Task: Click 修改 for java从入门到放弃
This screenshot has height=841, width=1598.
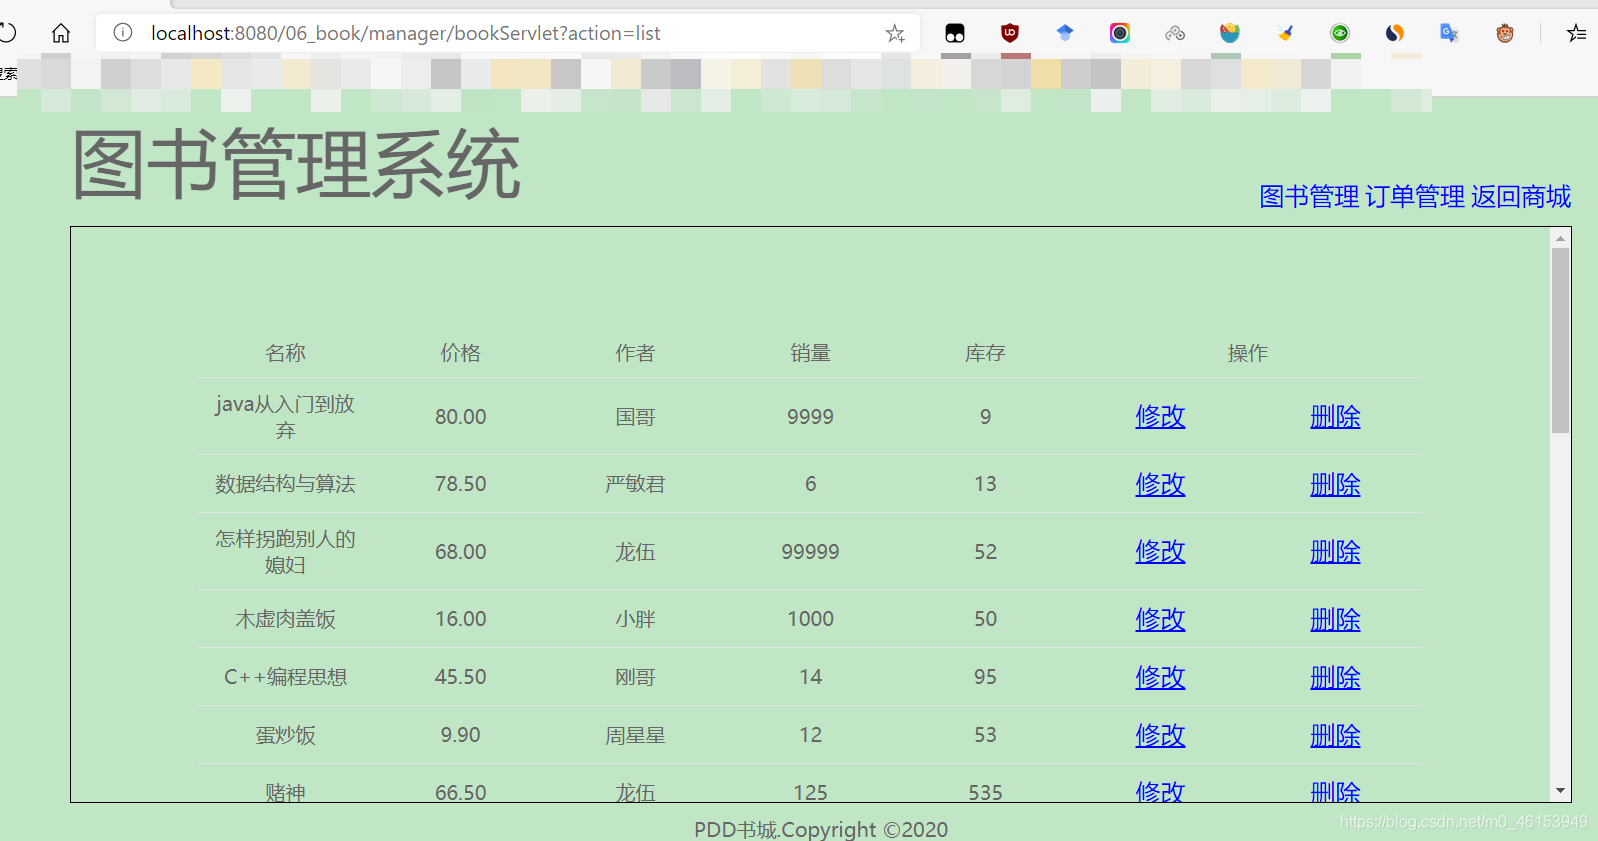Action: (x=1160, y=417)
